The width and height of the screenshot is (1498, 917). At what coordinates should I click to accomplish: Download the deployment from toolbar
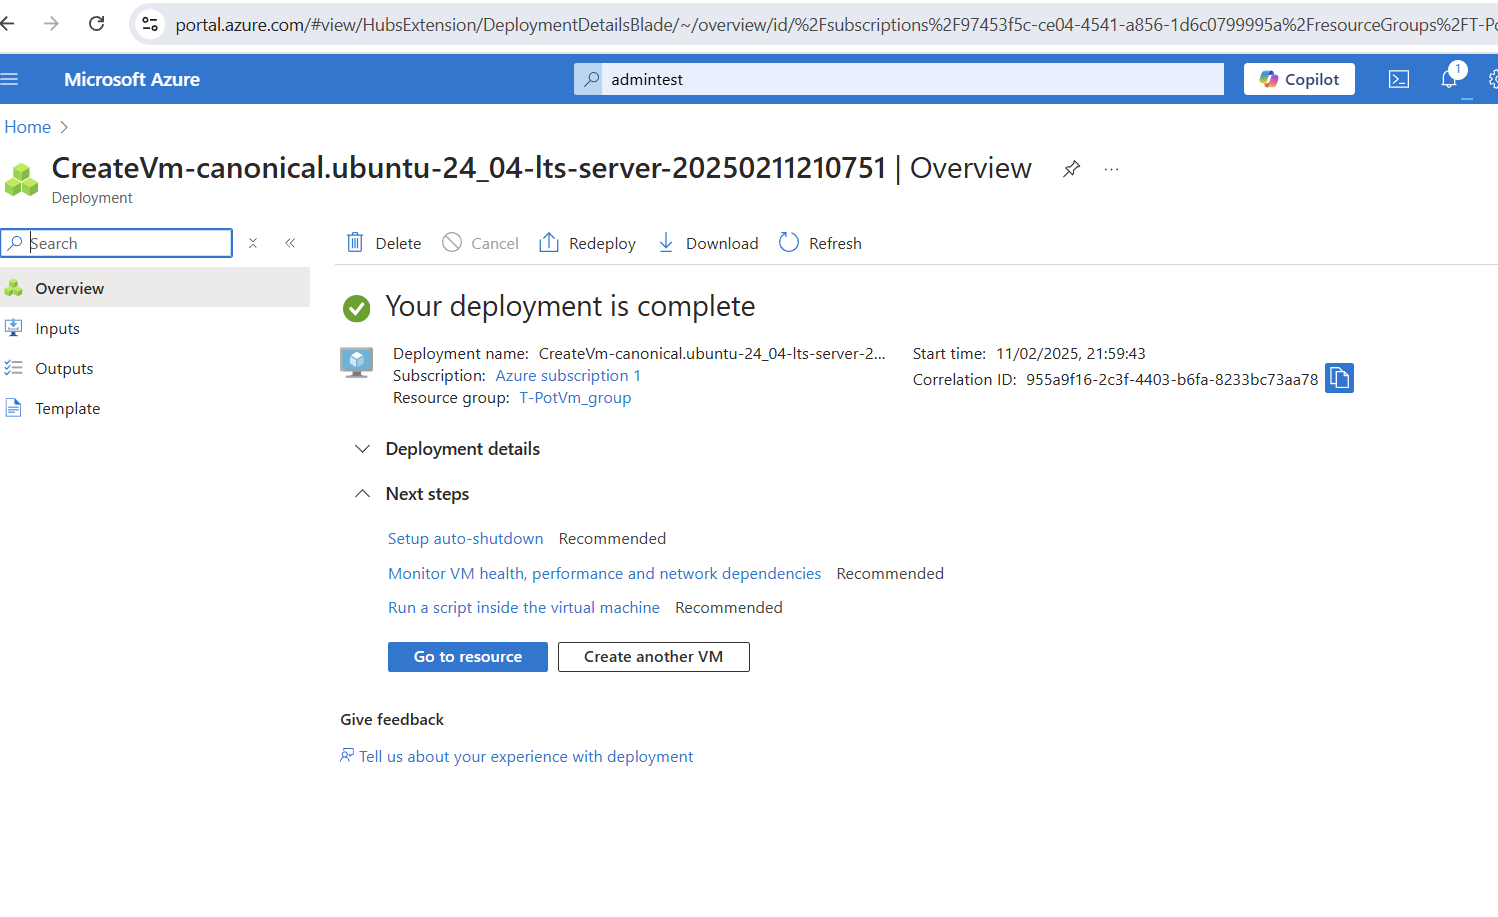pos(708,243)
